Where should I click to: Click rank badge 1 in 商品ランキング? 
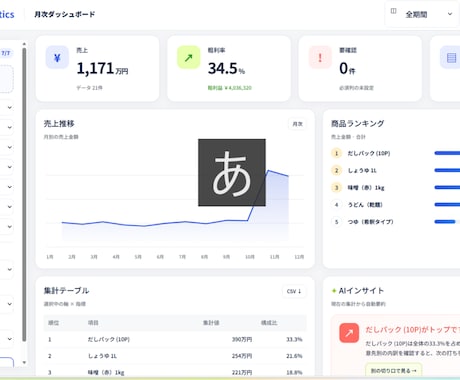pyautogui.click(x=336, y=153)
